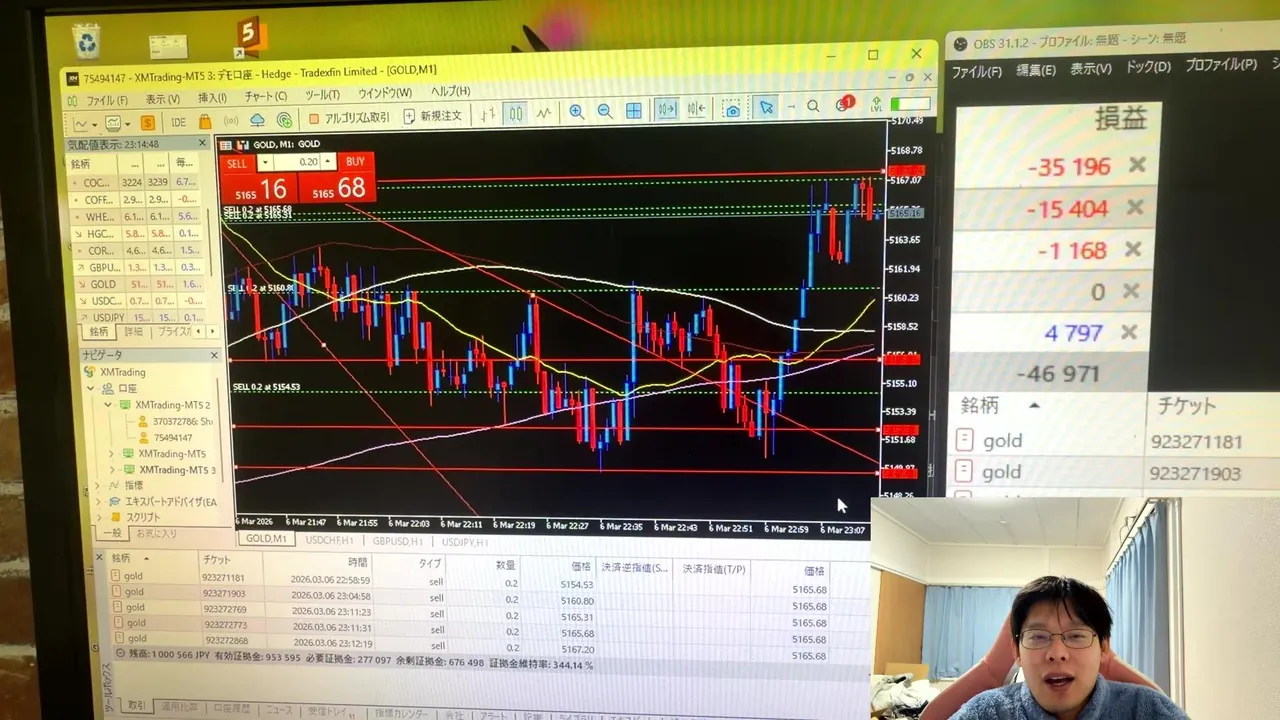Image resolution: width=1280 pixels, height=720 pixels.
Task: Click the 新規注文 new order button
Action: coord(433,116)
